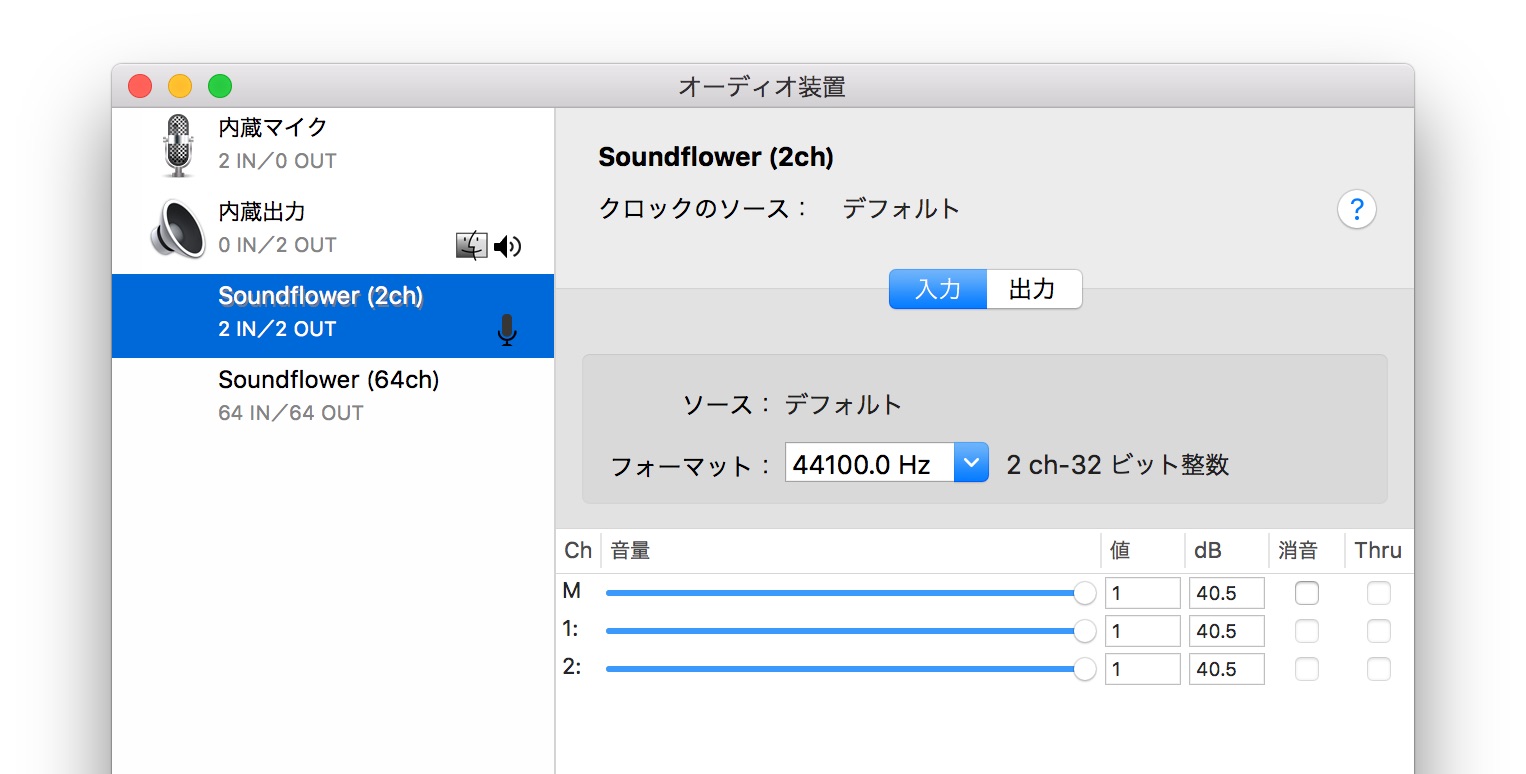The width and height of the screenshot is (1526, 774).
Task: Click the channel 2 volume slider
Action: pyautogui.click(x=851, y=669)
